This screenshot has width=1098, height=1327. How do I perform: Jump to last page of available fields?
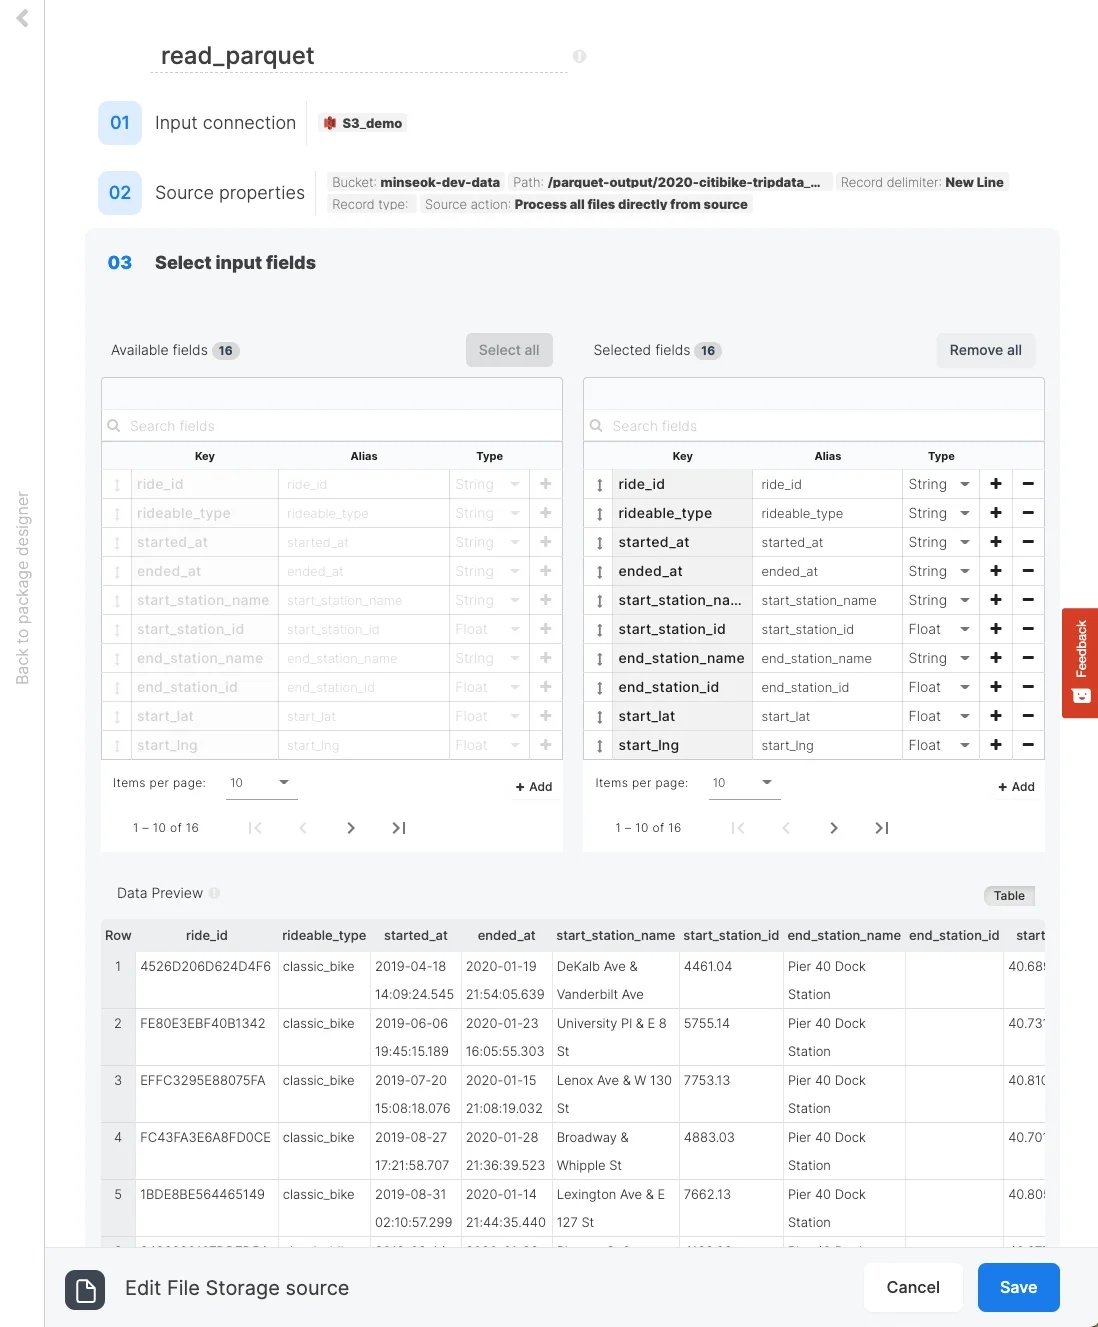tap(399, 828)
